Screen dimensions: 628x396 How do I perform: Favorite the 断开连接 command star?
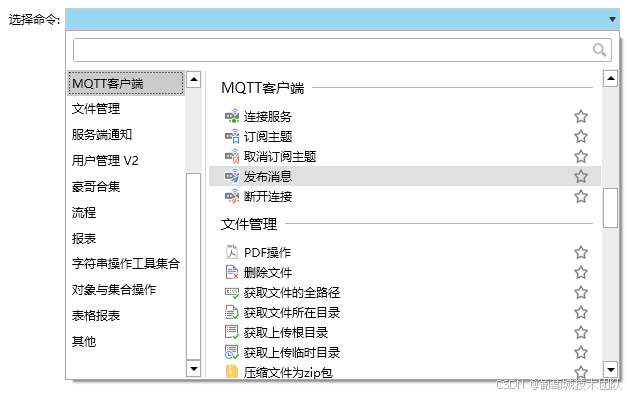[x=581, y=197]
